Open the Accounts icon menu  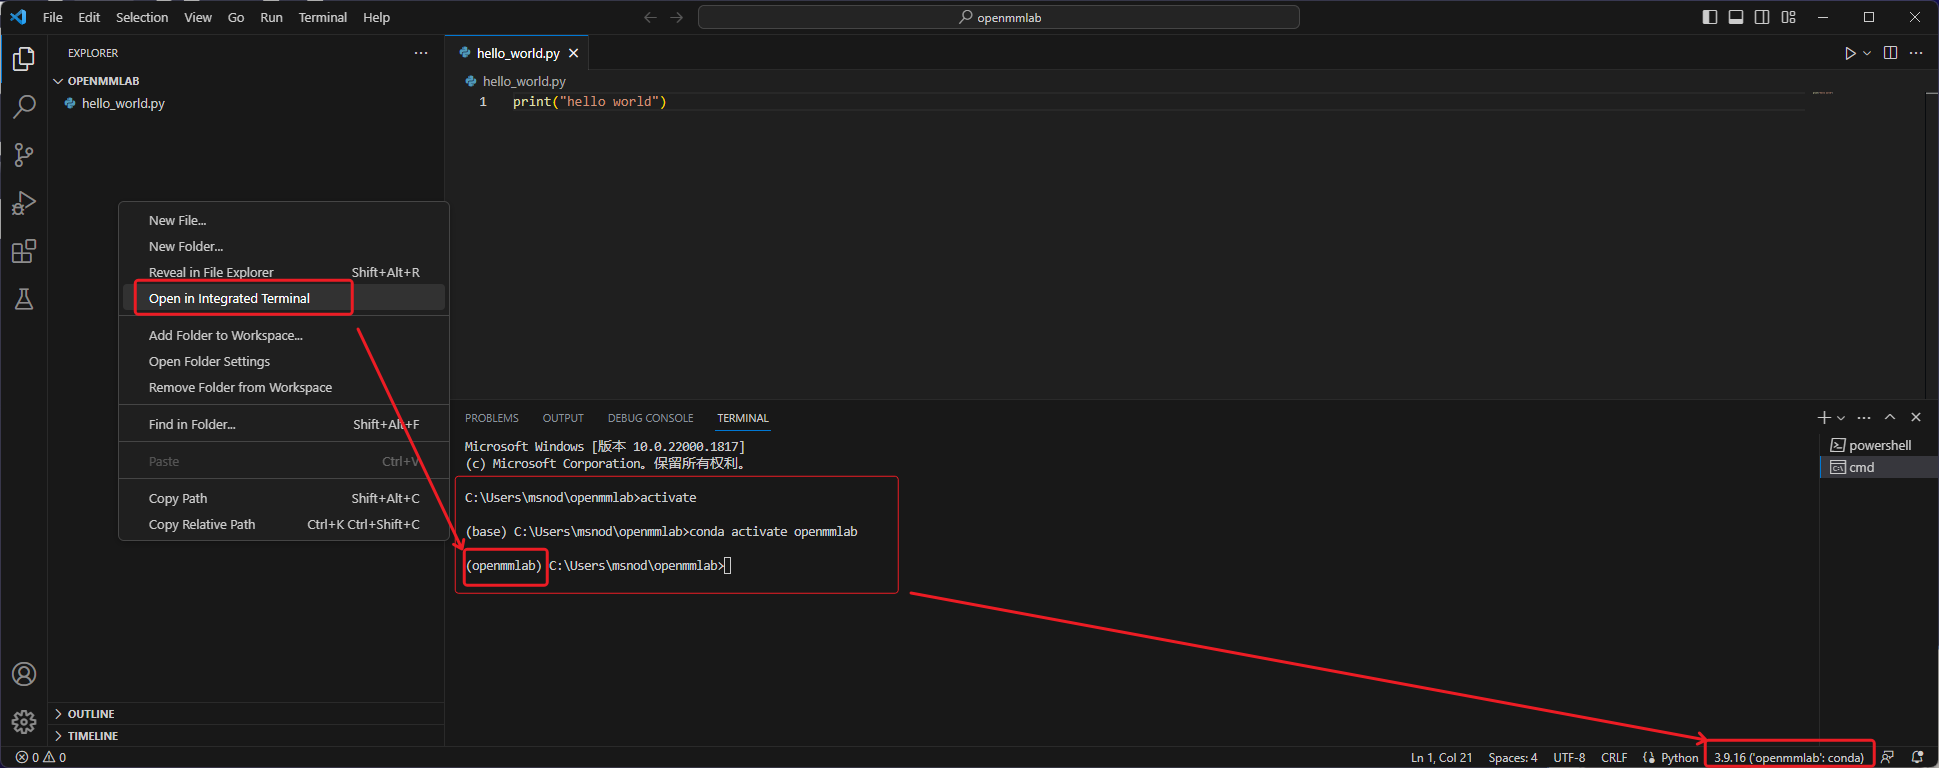pos(24,674)
